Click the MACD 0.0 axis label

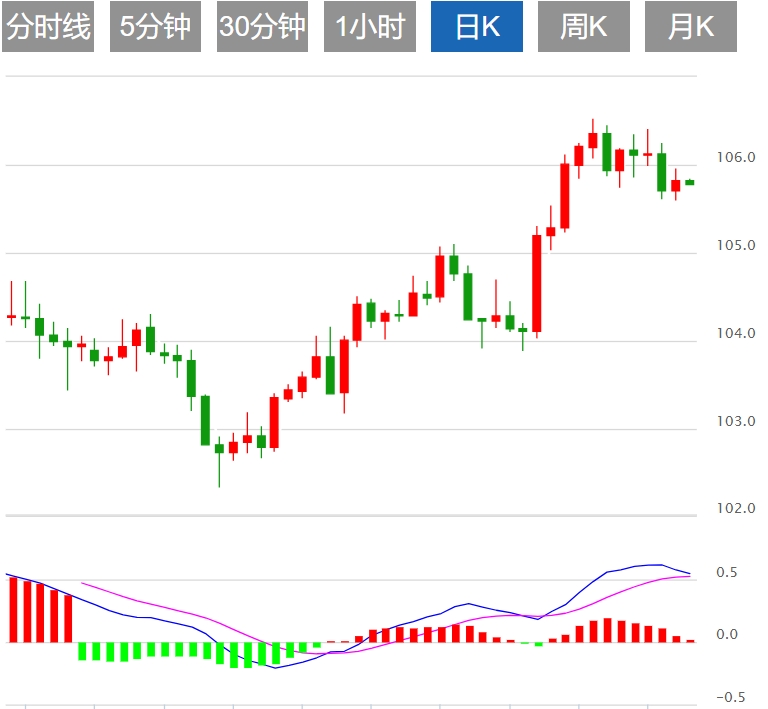coord(726,634)
